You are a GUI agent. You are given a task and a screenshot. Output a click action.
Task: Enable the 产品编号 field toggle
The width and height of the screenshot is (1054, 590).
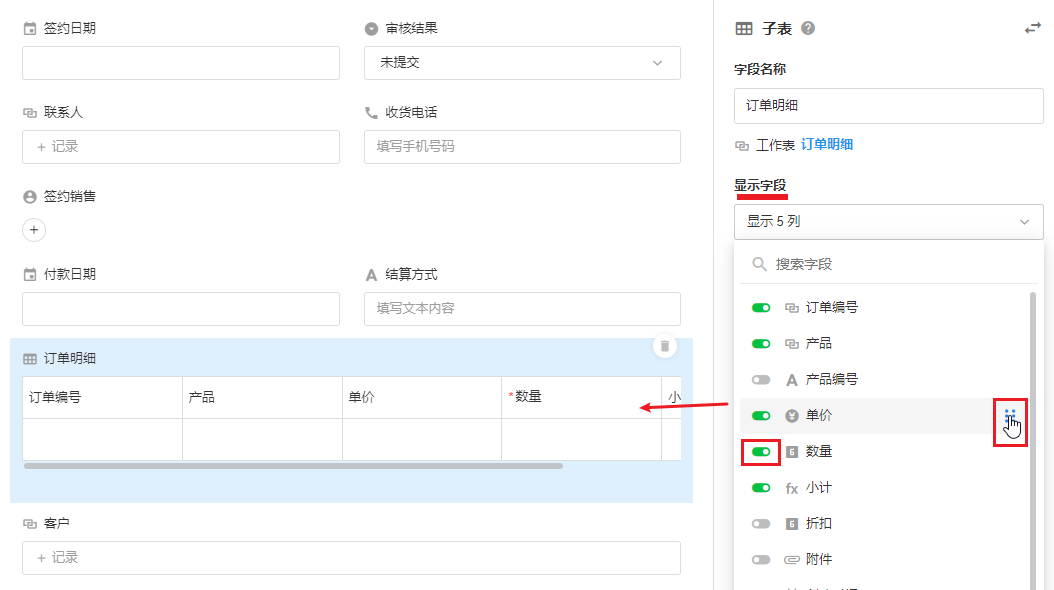click(x=761, y=380)
